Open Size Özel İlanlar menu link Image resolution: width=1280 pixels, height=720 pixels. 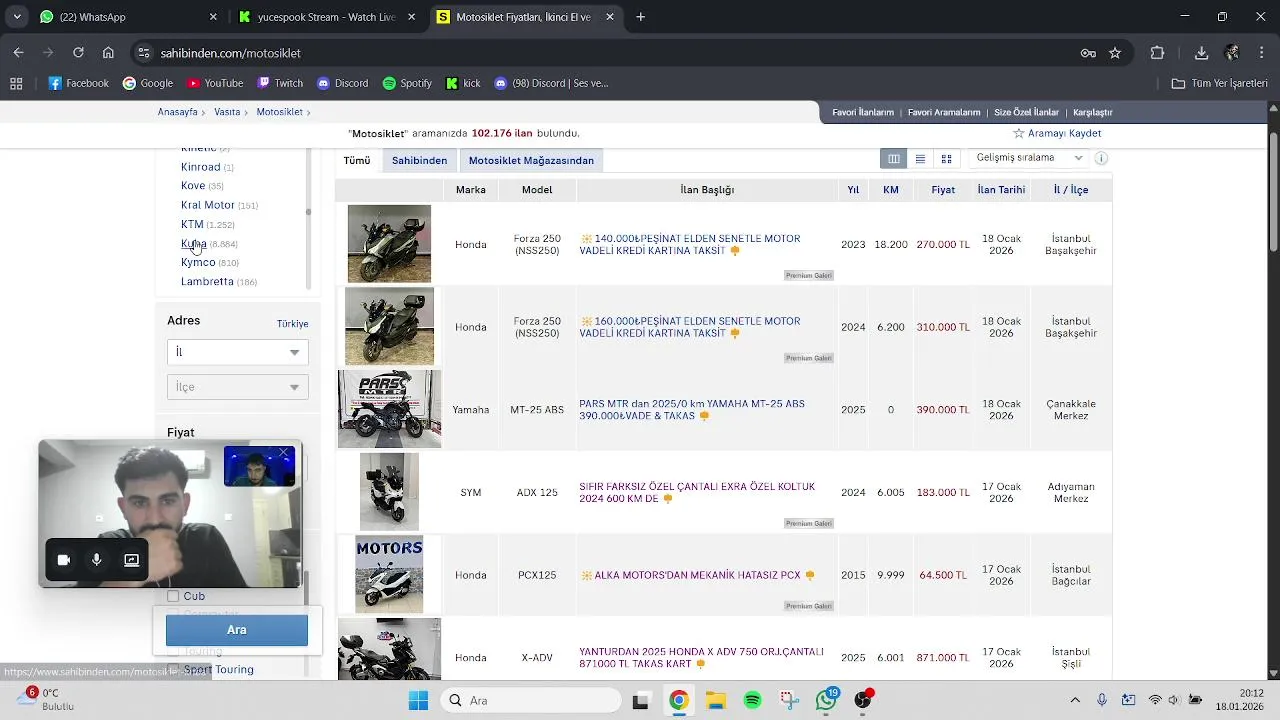1026,112
